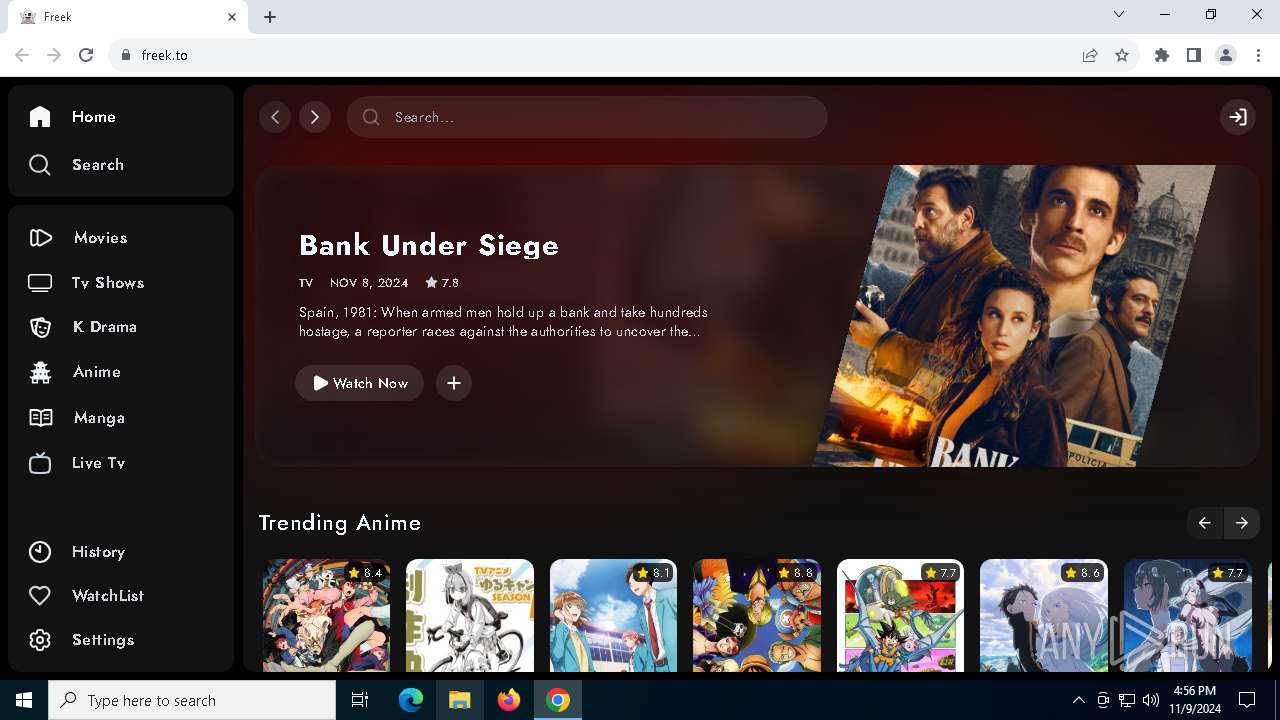
Task: Click the NOV 8, 2024 date text
Action: 369,283
